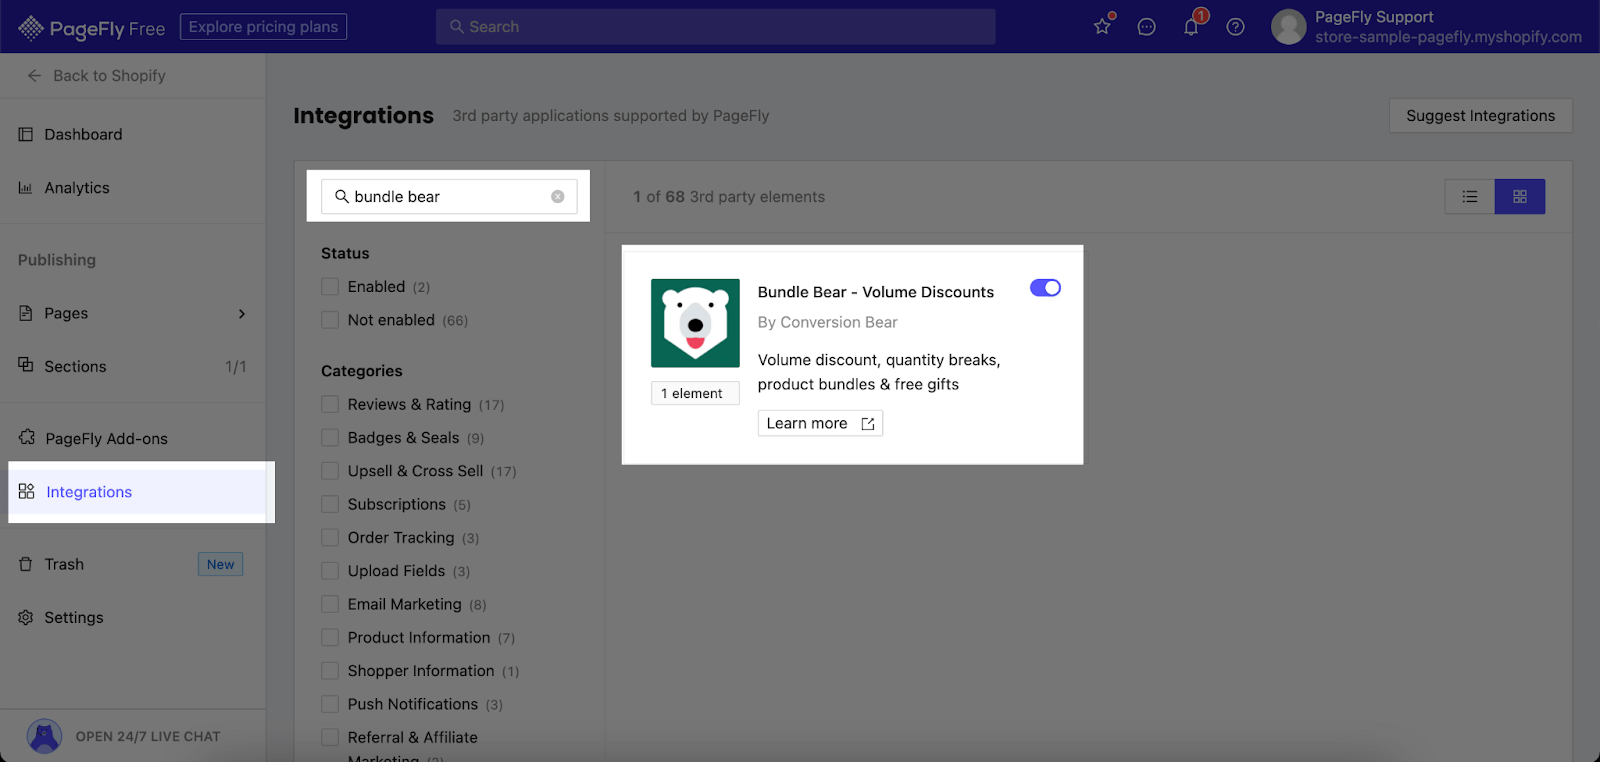Click the Integrations grid icon in sidebar
This screenshot has height=762, width=1600.
point(27,491)
